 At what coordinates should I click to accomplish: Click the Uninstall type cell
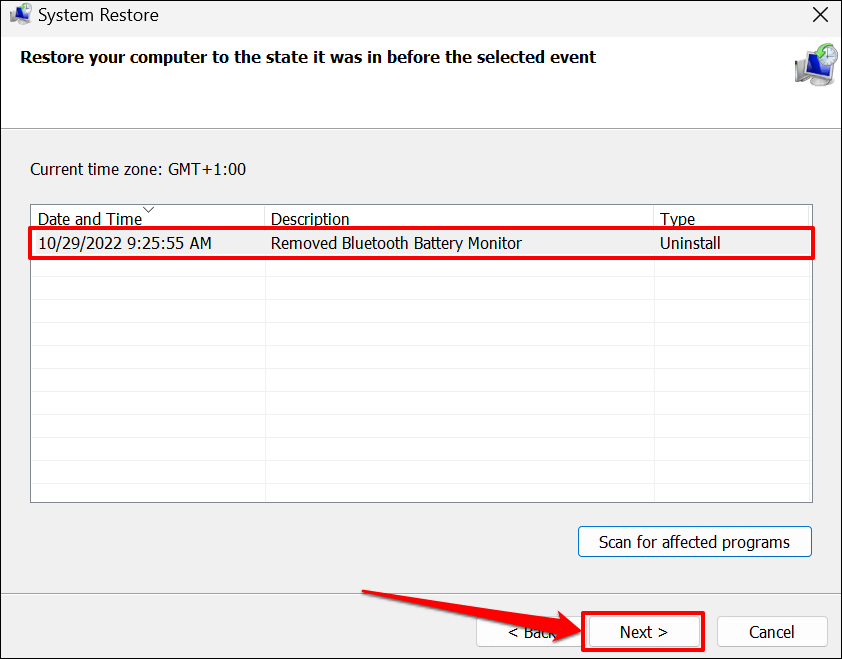(690, 243)
